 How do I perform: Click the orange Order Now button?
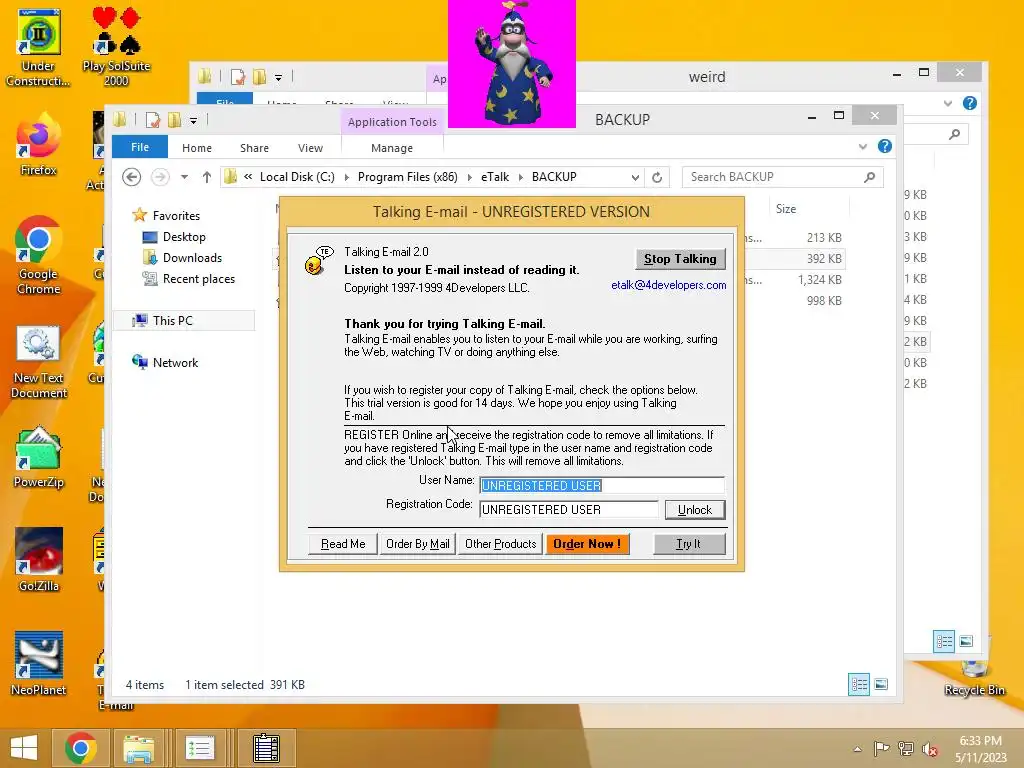pyautogui.click(x=587, y=544)
